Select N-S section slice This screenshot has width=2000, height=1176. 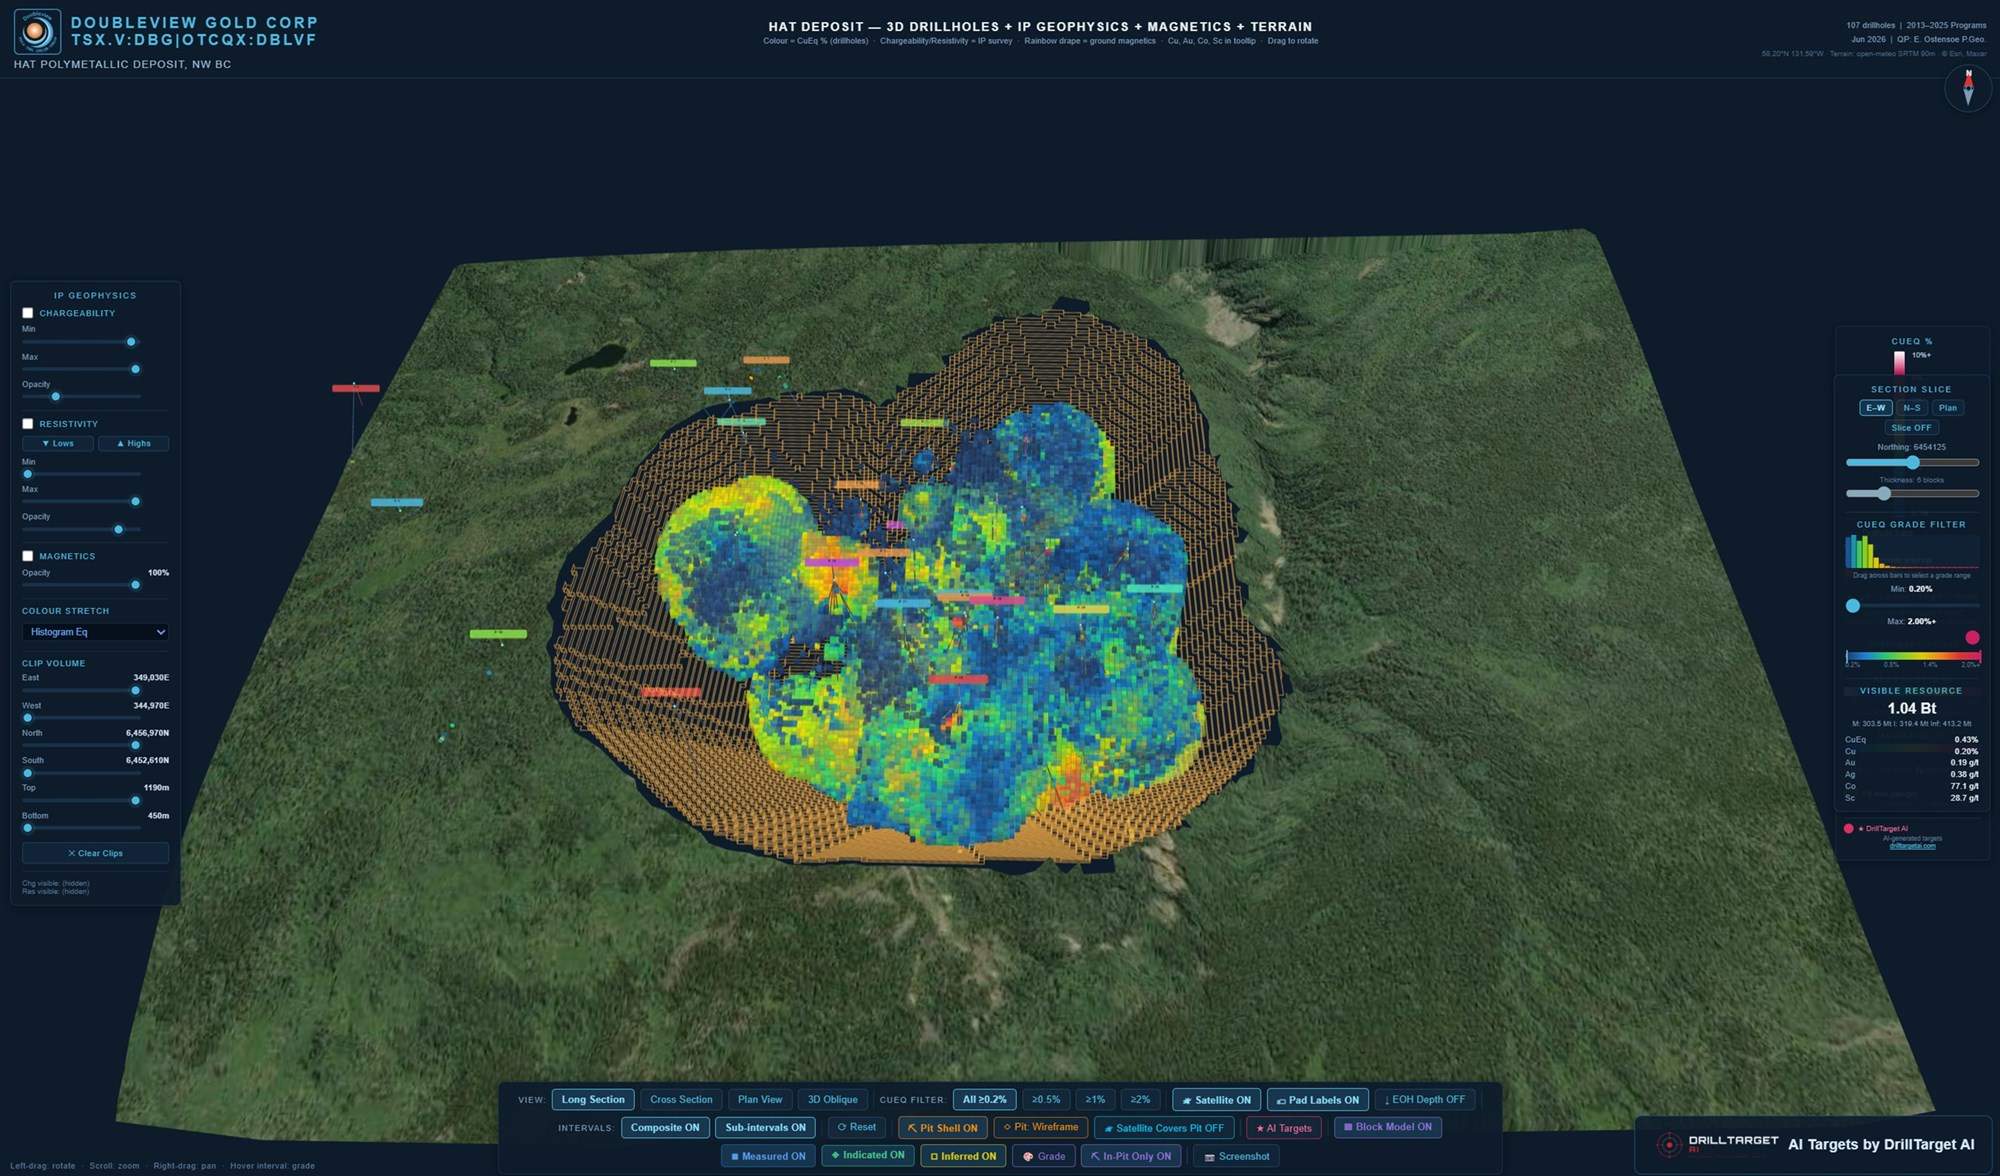tap(1911, 408)
